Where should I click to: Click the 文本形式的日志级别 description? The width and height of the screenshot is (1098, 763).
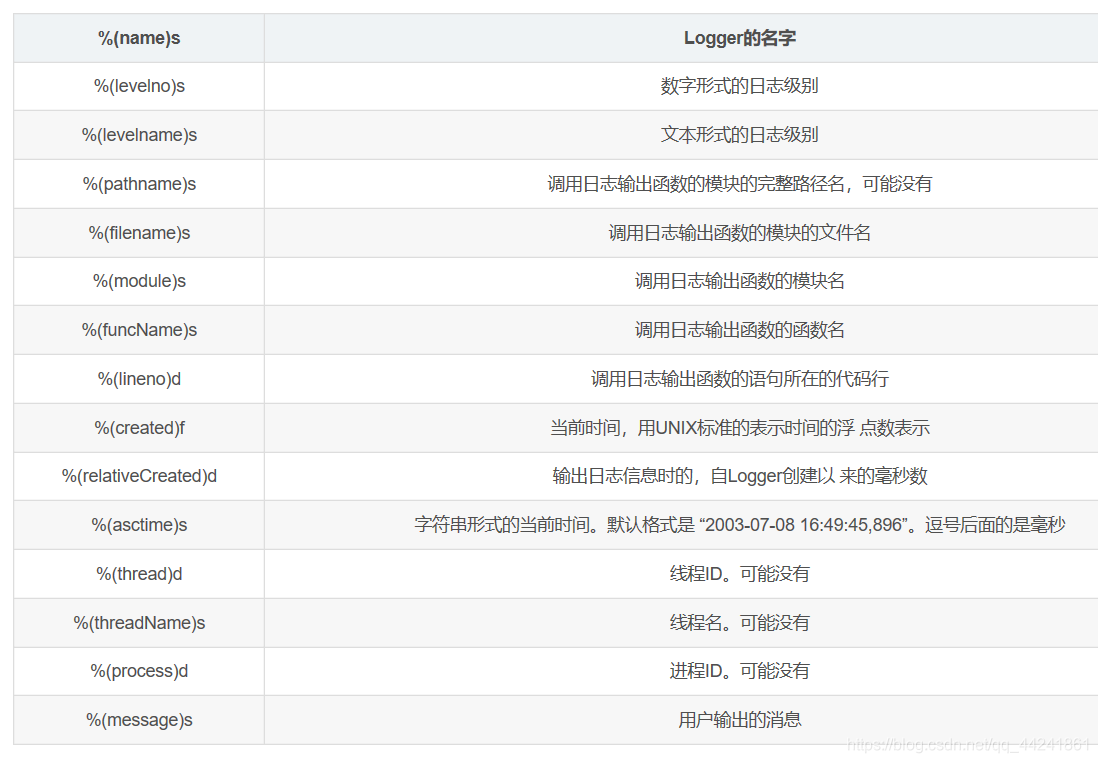[739, 134]
